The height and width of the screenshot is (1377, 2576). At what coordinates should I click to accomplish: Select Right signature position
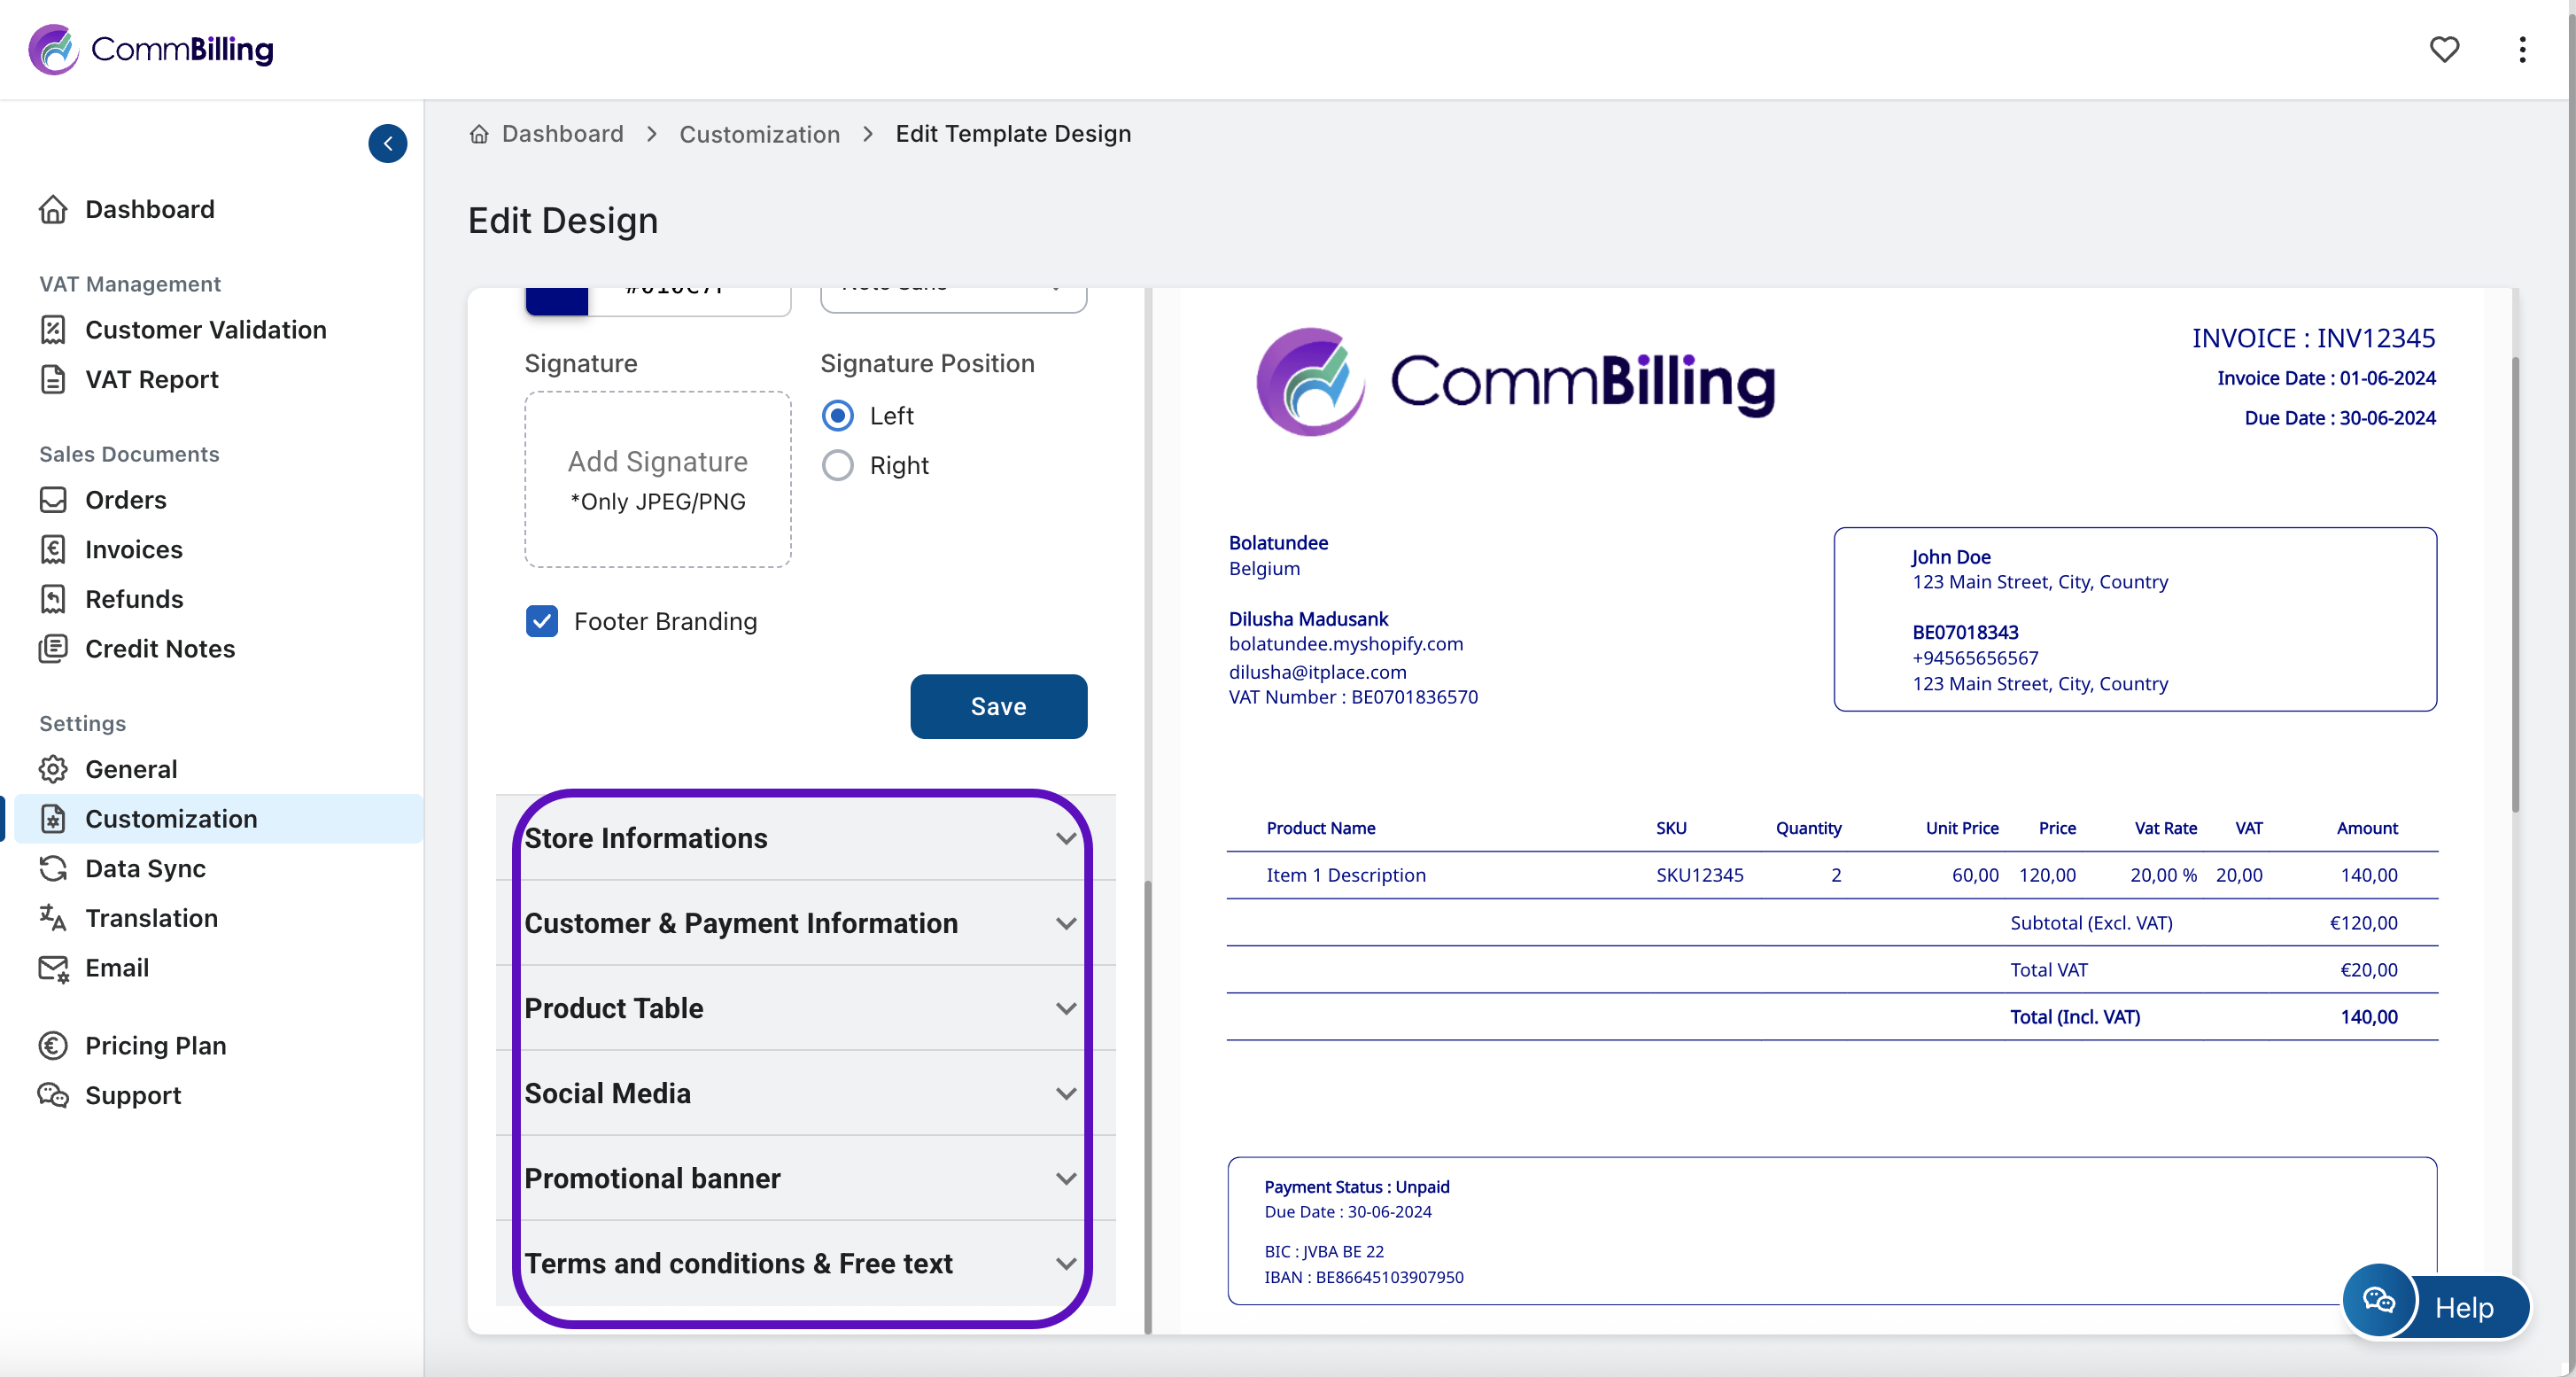(837, 465)
